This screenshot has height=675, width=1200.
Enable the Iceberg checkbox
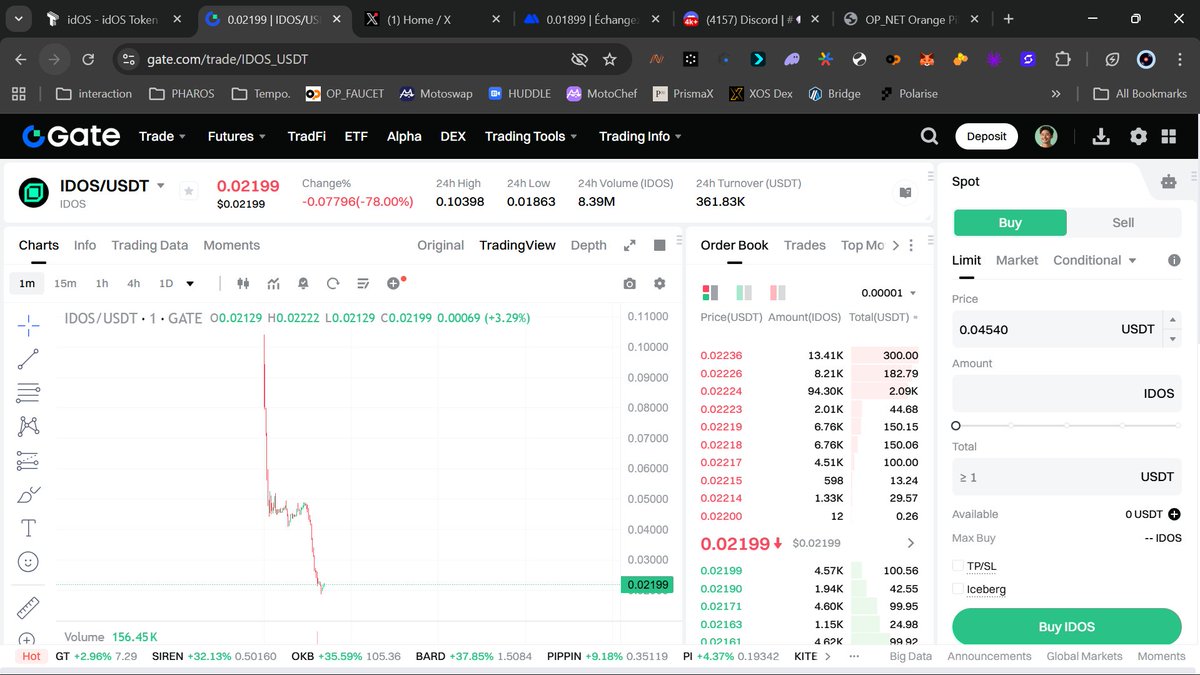click(959, 589)
